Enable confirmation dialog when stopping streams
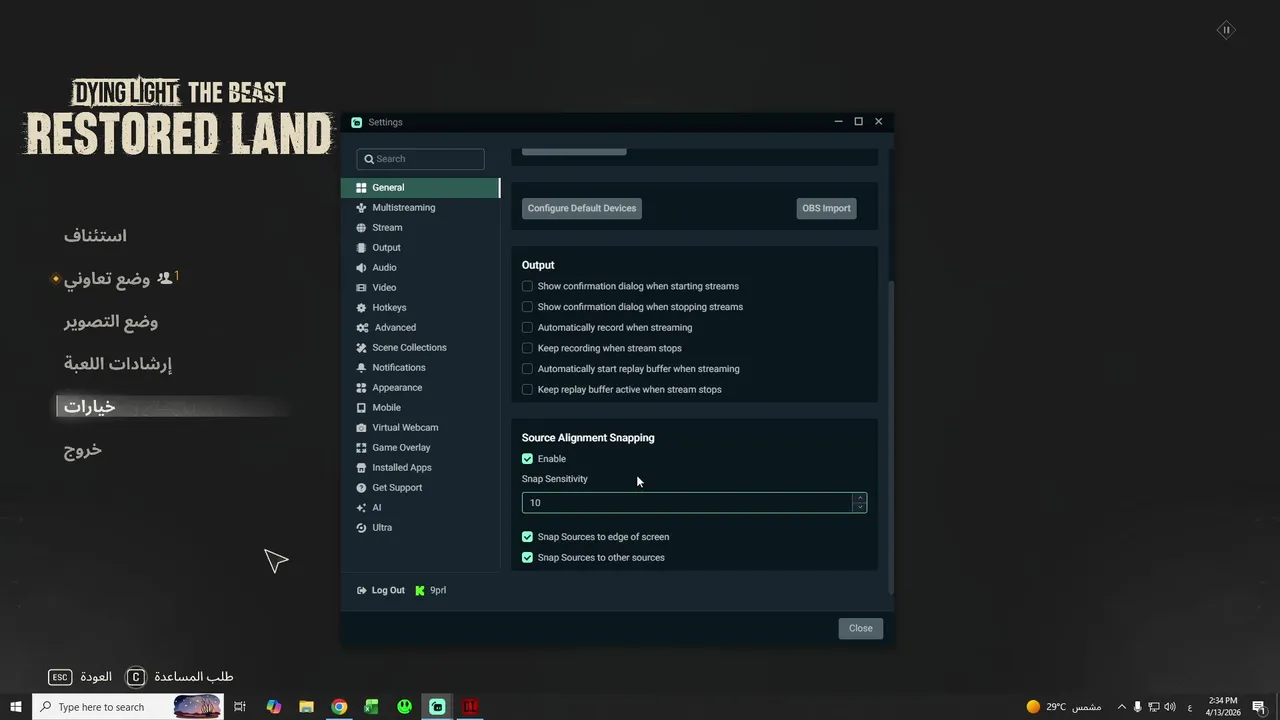 [x=527, y=307]
